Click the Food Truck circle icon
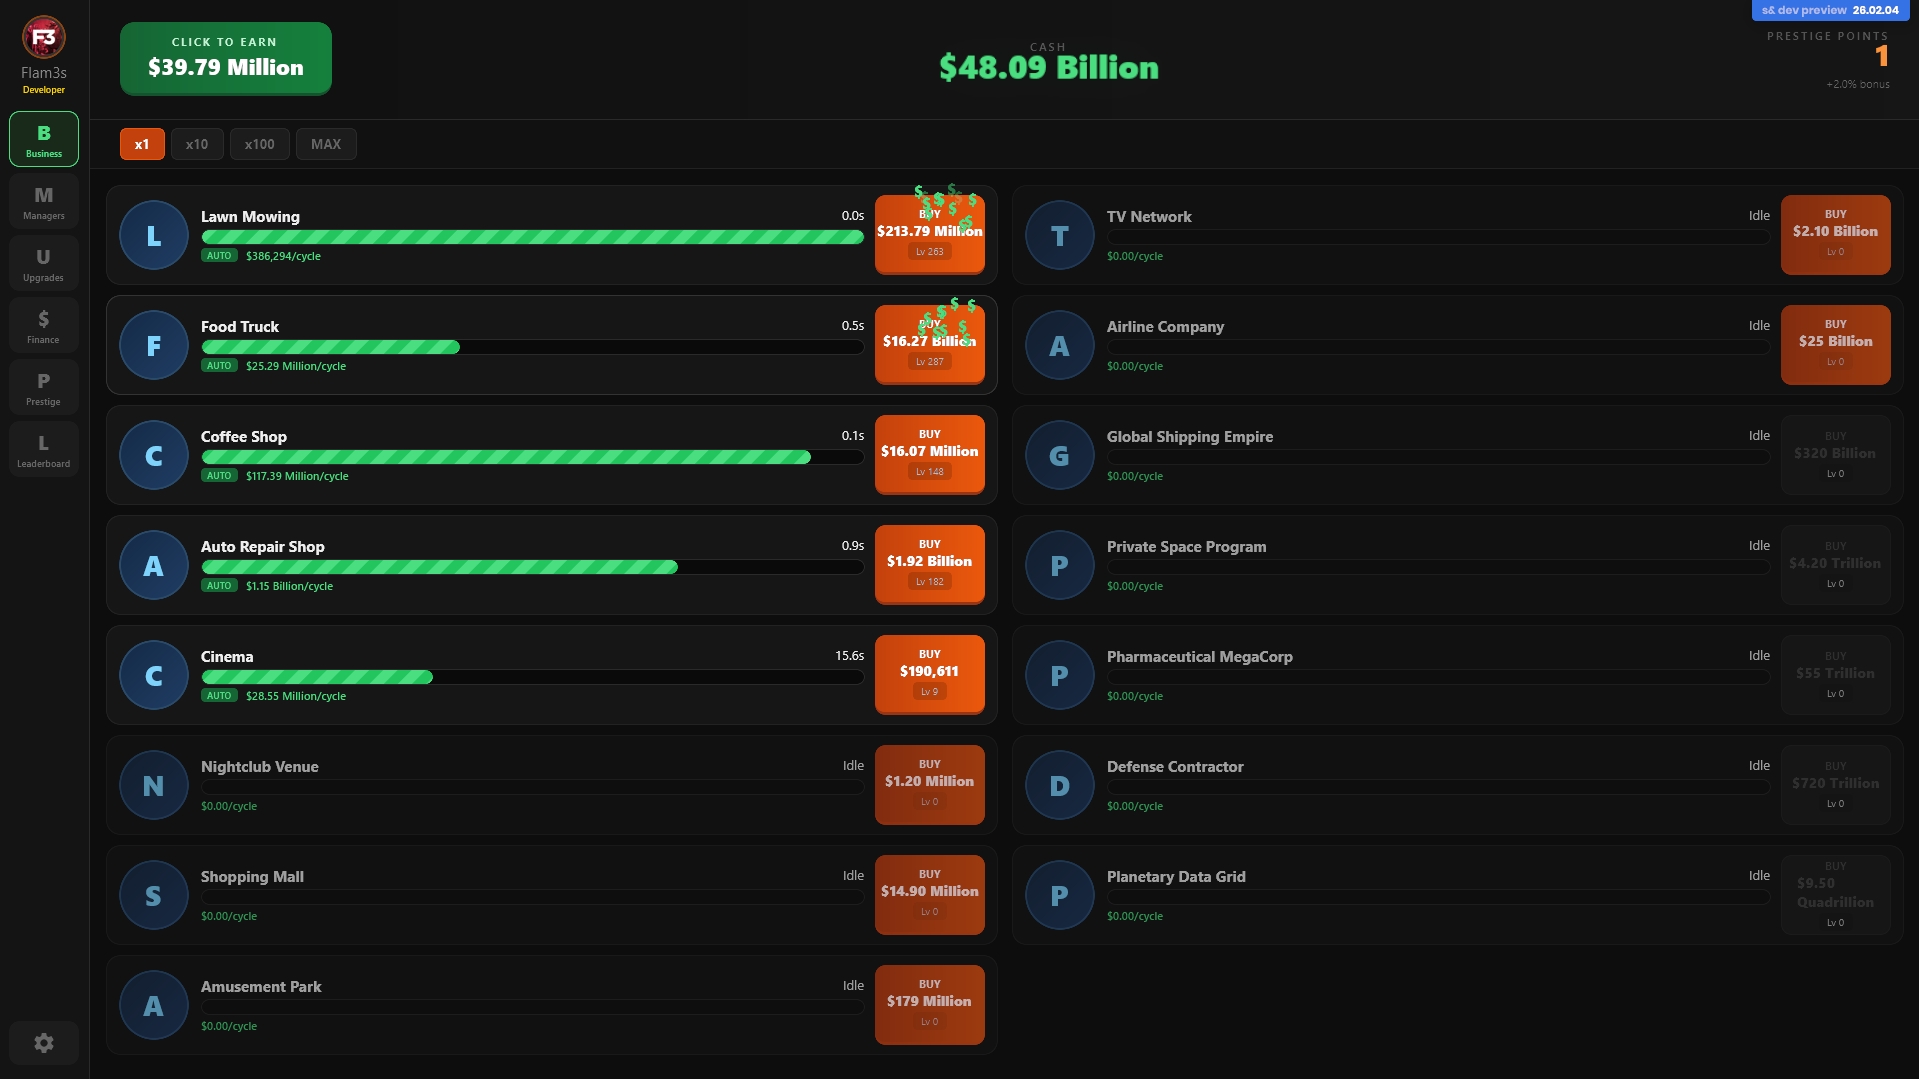The image size is (1919, 1079). click(x=153, y=346)
